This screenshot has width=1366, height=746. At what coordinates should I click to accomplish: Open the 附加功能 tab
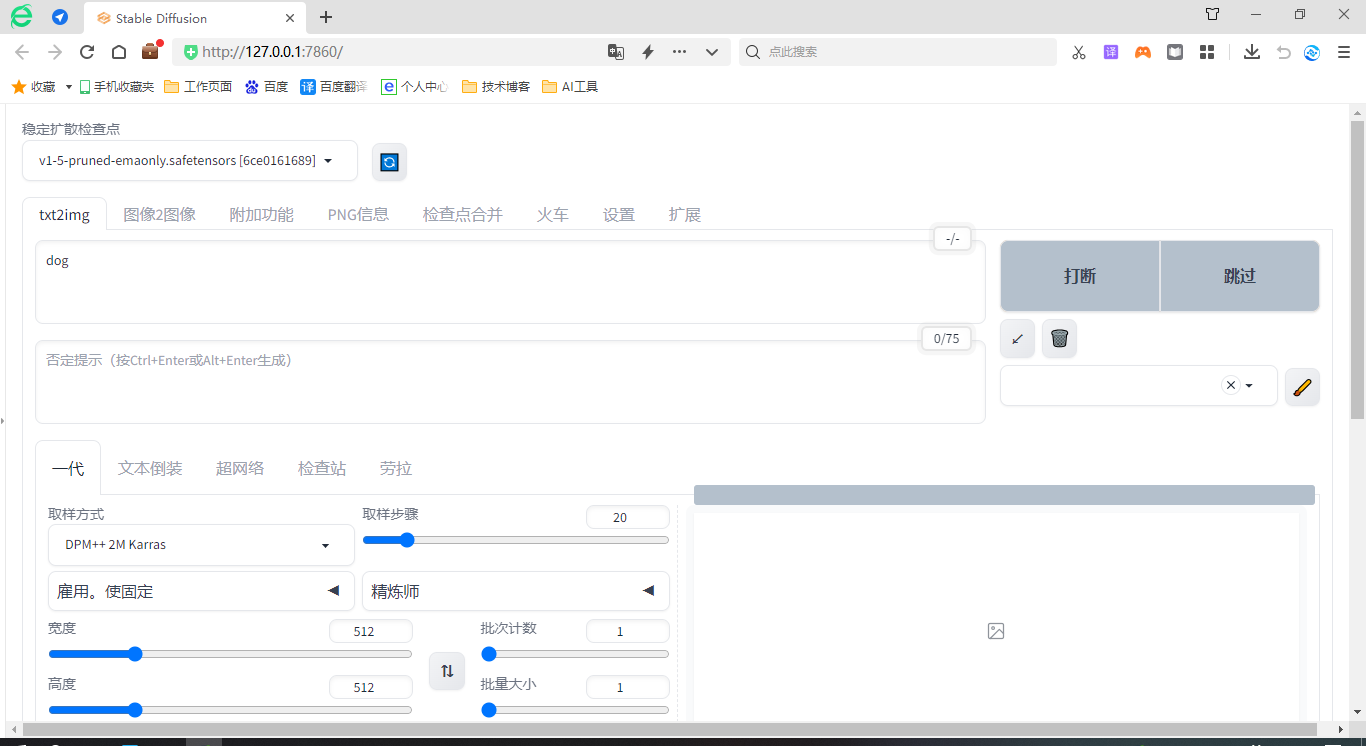262,214
